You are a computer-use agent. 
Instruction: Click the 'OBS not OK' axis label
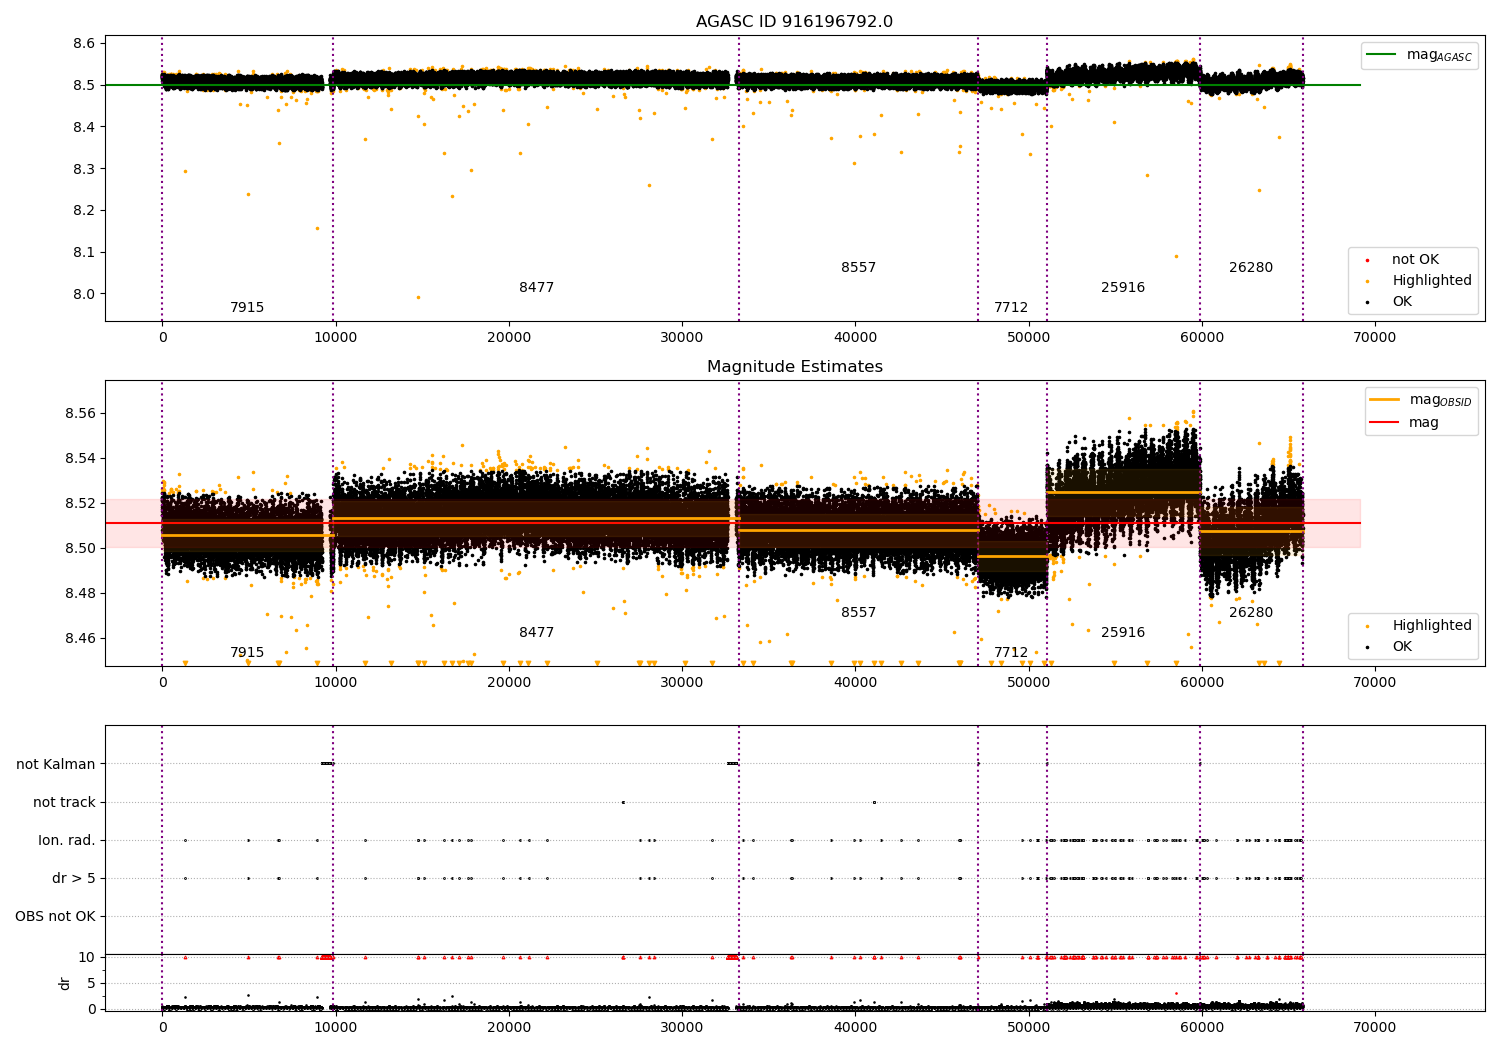pyautogui.click(x=55, y=917)
